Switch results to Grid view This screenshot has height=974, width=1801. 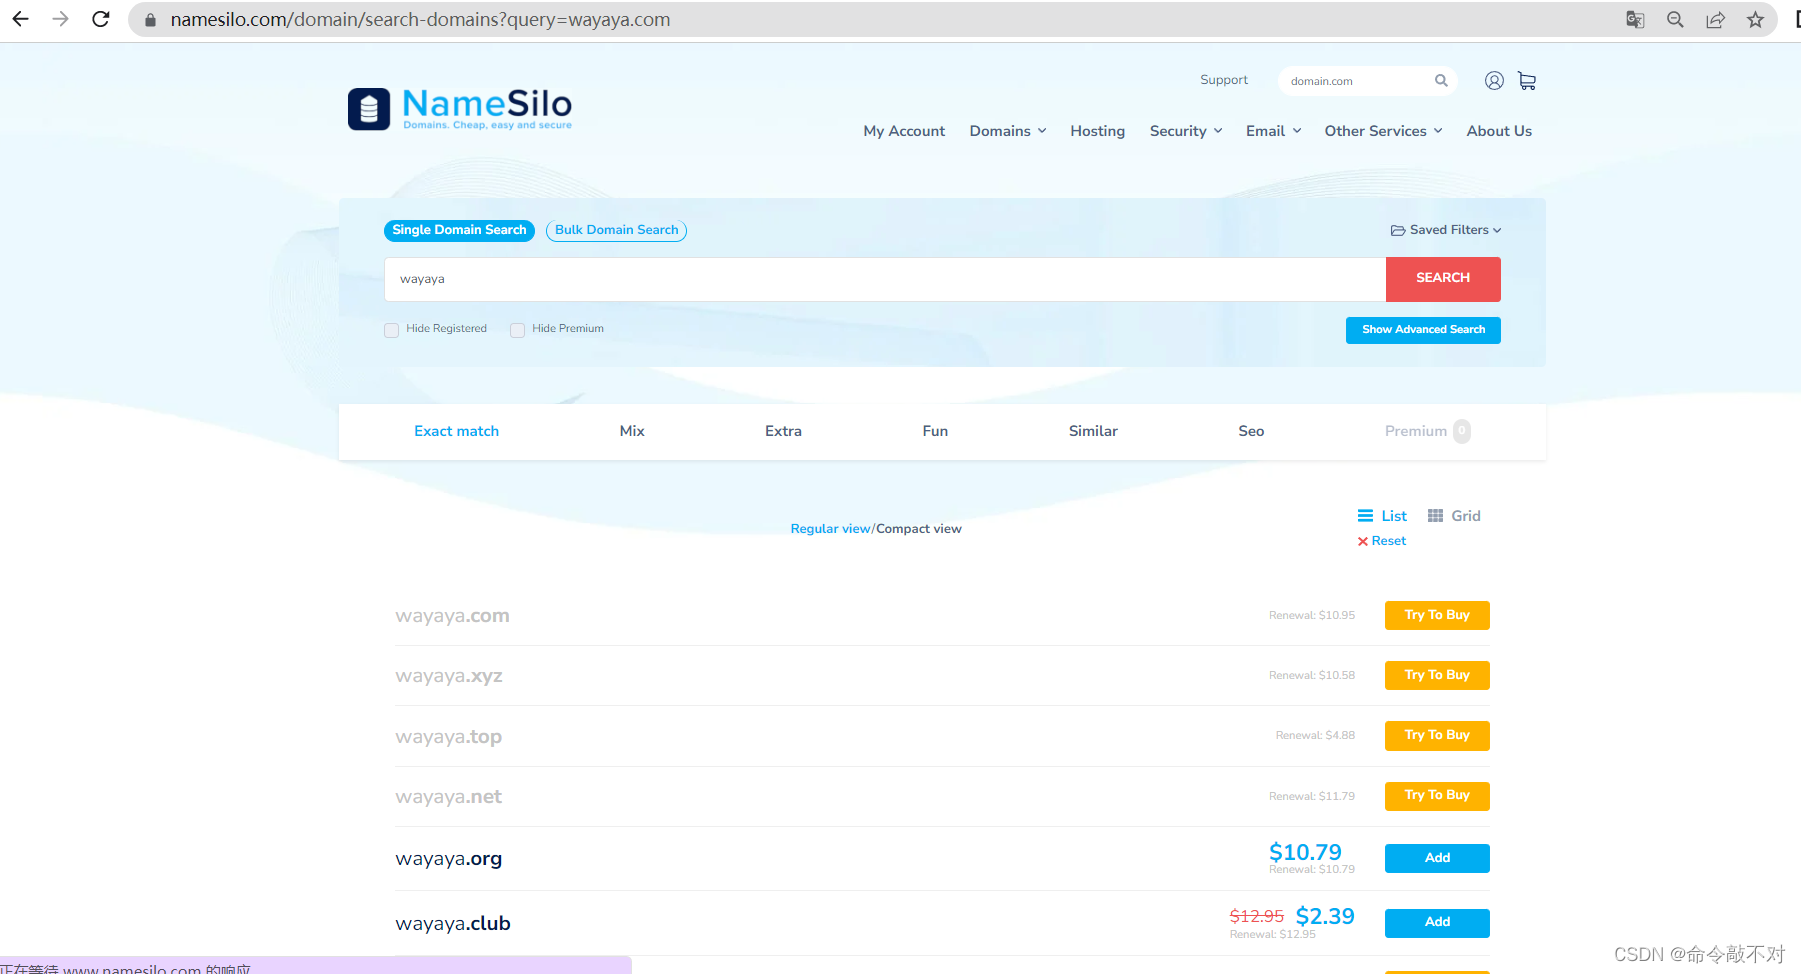pos(1454,516)
